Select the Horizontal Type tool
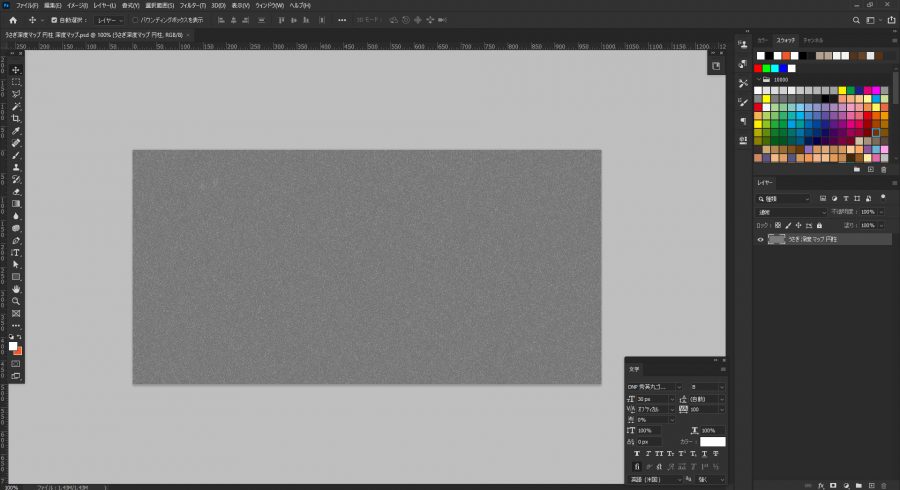Screen dimensions: 900x490 coord(16,252)
